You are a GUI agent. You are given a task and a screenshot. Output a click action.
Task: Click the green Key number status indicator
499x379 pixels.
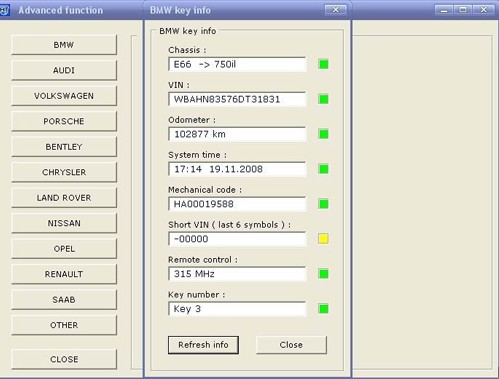(323, 309)
